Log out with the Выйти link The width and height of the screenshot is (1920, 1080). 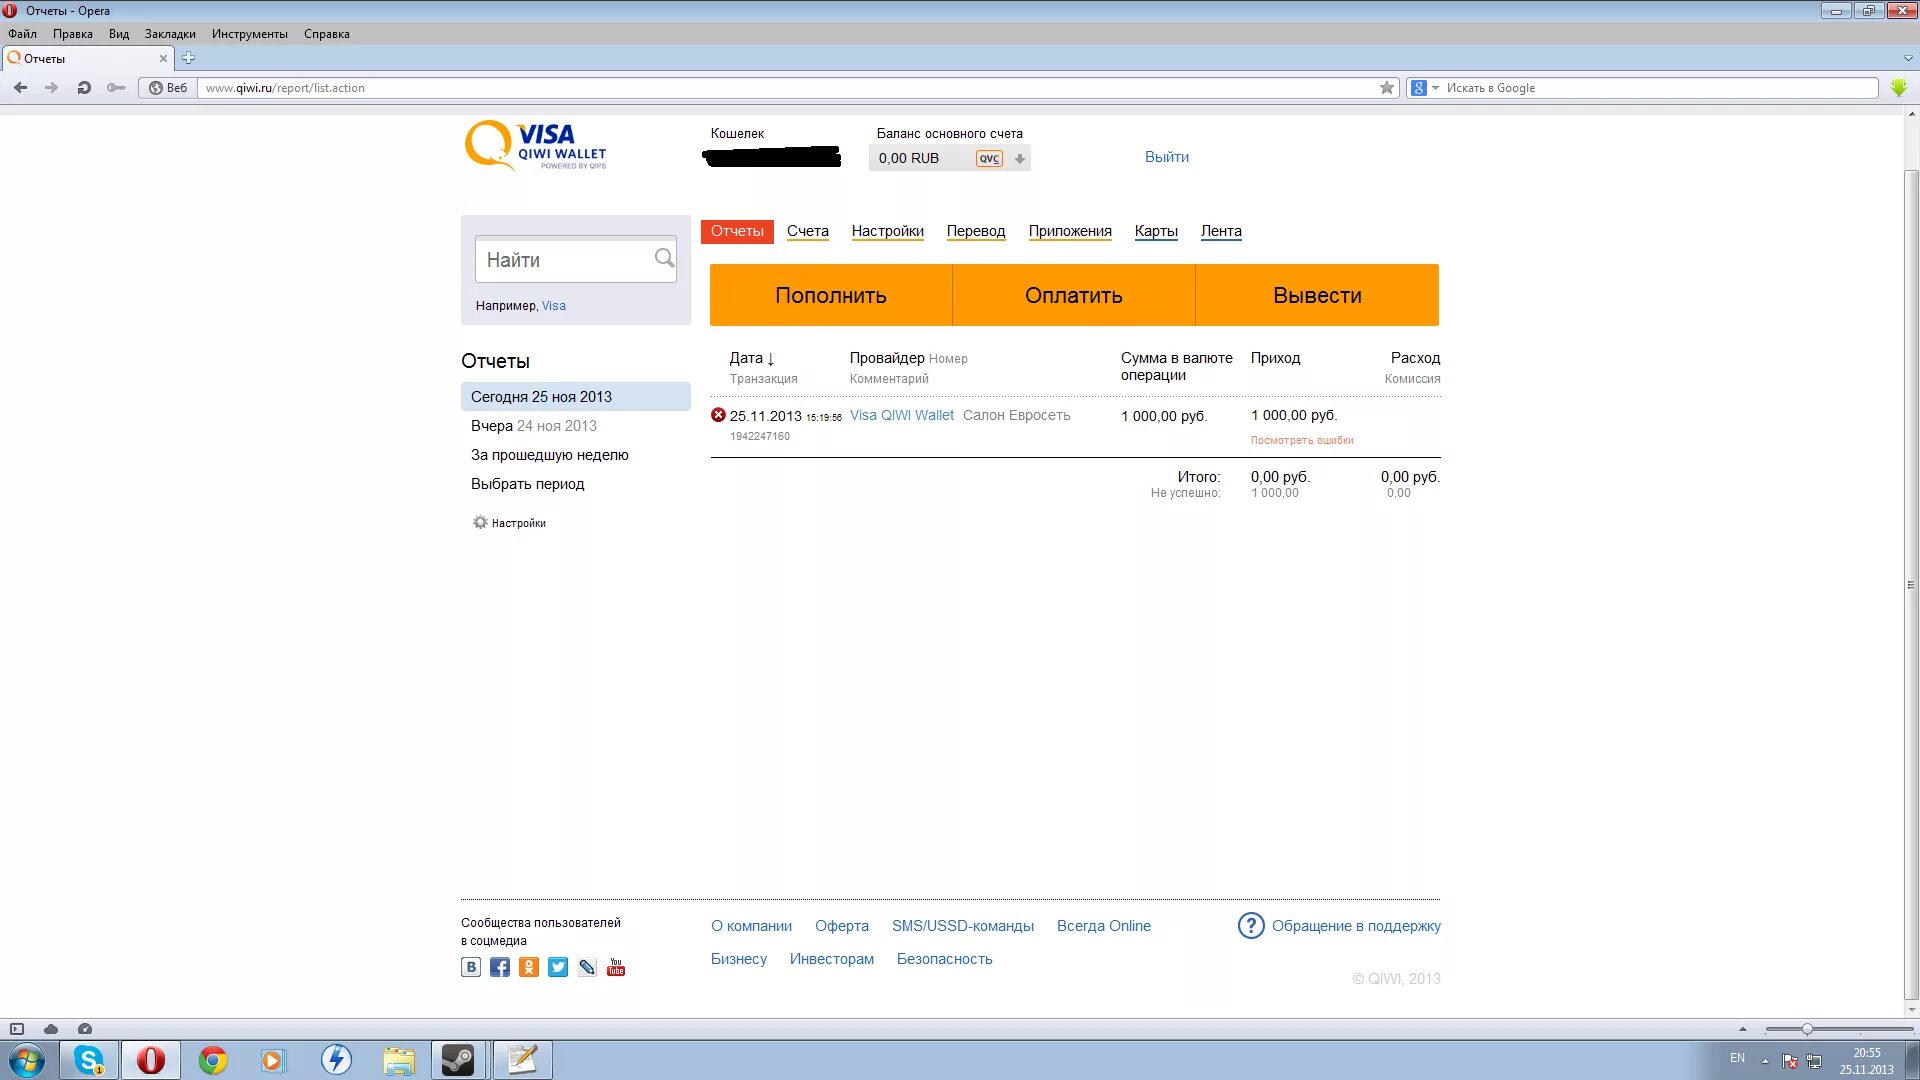pyautogui.click(x=1167, y=157)
